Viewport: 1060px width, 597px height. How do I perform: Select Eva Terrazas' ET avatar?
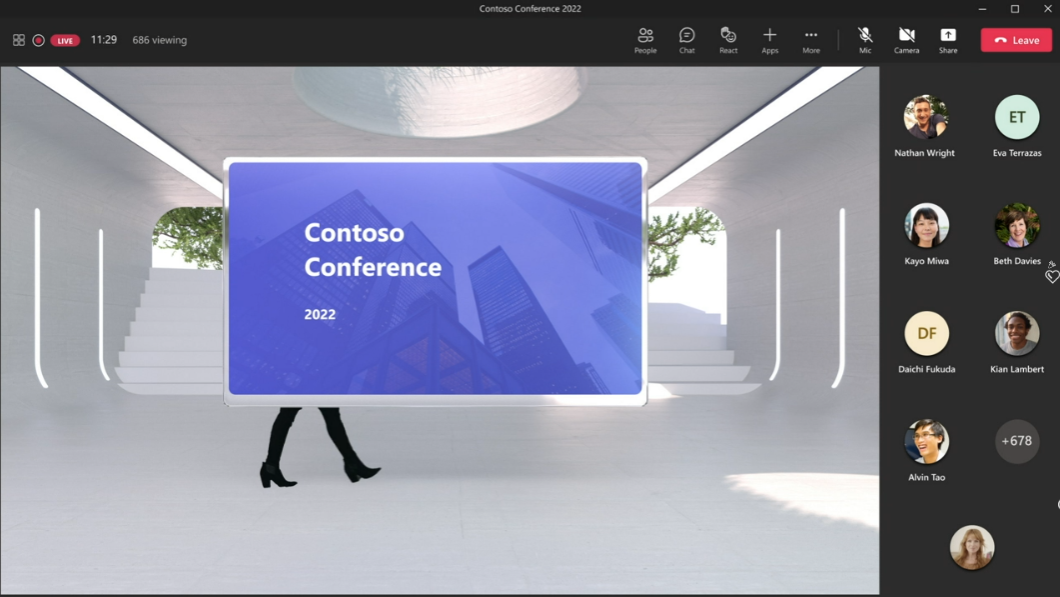1017,117
